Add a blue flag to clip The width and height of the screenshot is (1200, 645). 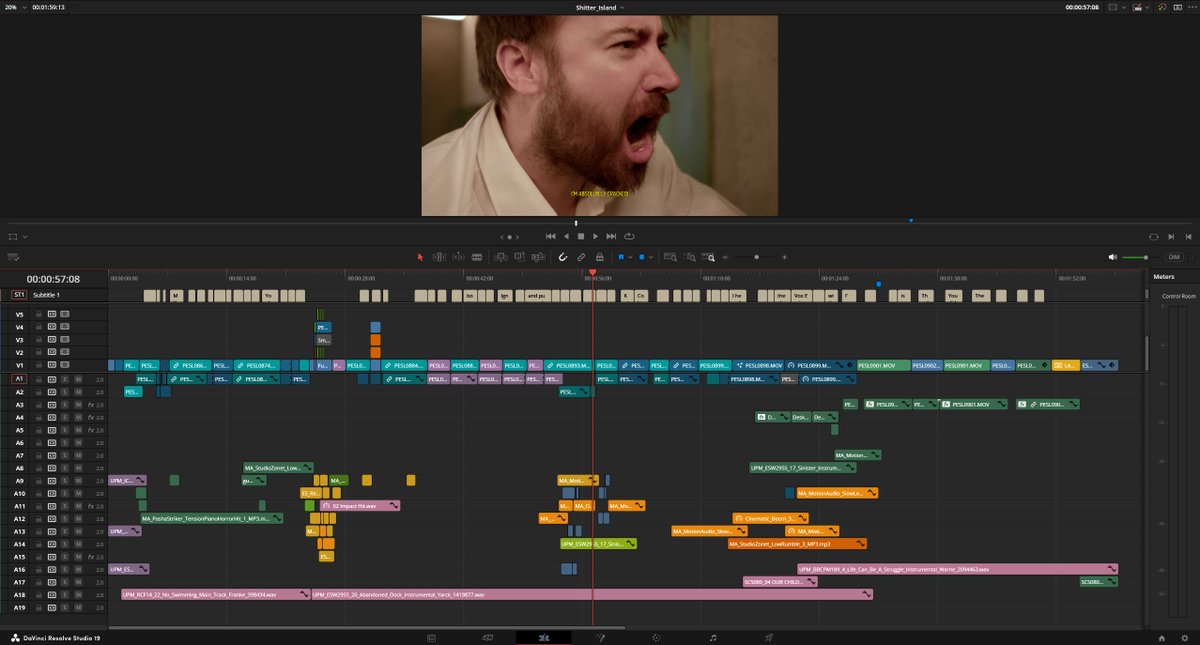pyautogui.click(x=621, y=257)
